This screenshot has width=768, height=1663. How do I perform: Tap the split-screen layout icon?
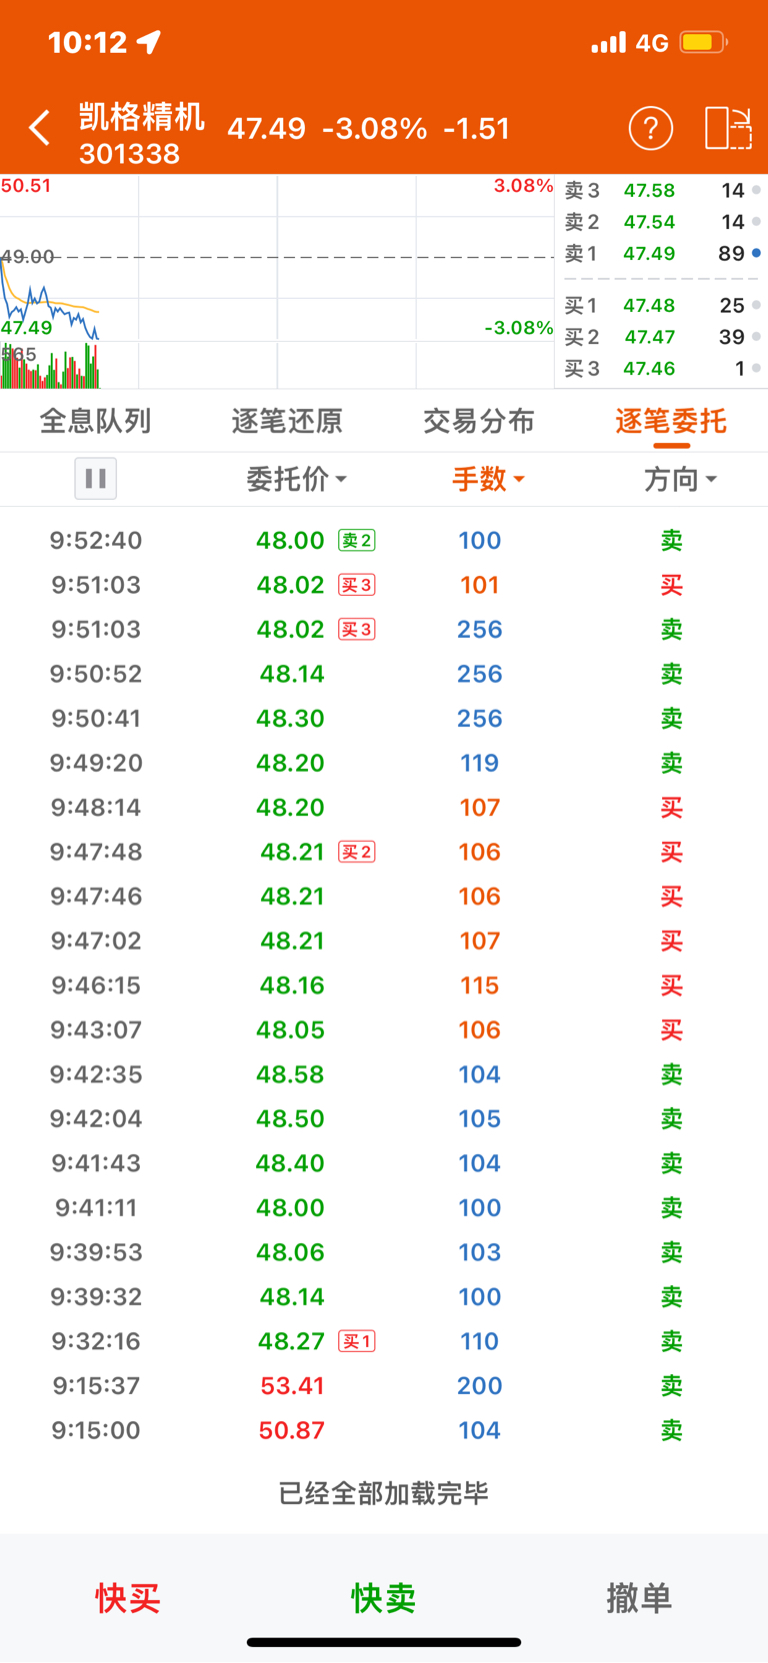(x=728, y=128)
